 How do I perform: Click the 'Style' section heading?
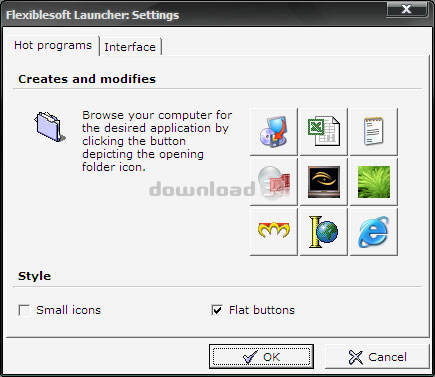pyautogui.click(x=34, y=276)
